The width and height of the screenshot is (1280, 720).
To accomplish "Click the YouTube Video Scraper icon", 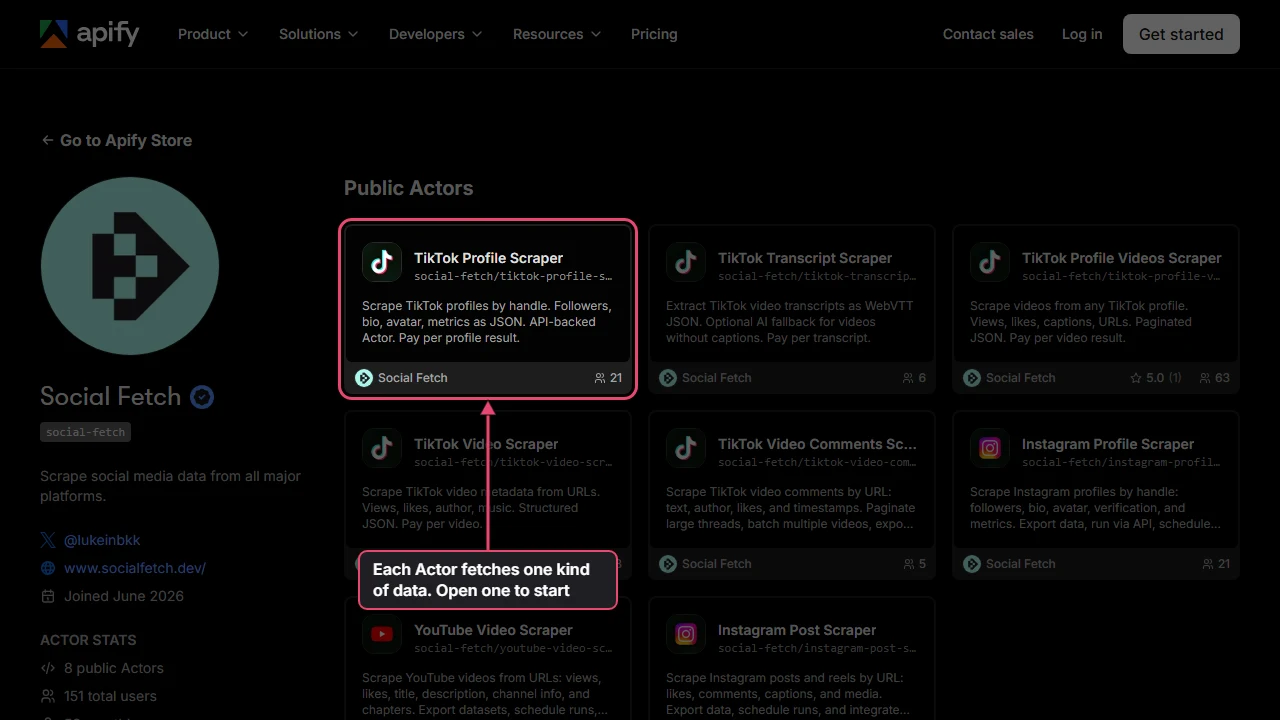I will [x=382, y=634].
